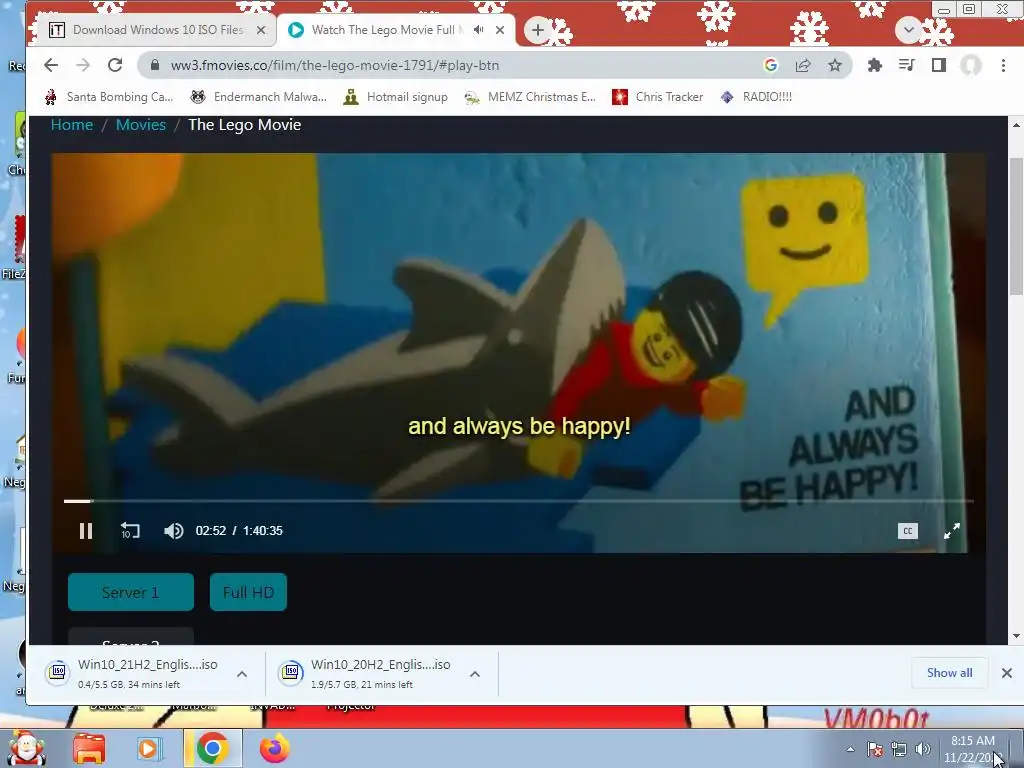Choose Full HD quality button
Viewport: 1024px width, 768px height.
tap(248, 592)
